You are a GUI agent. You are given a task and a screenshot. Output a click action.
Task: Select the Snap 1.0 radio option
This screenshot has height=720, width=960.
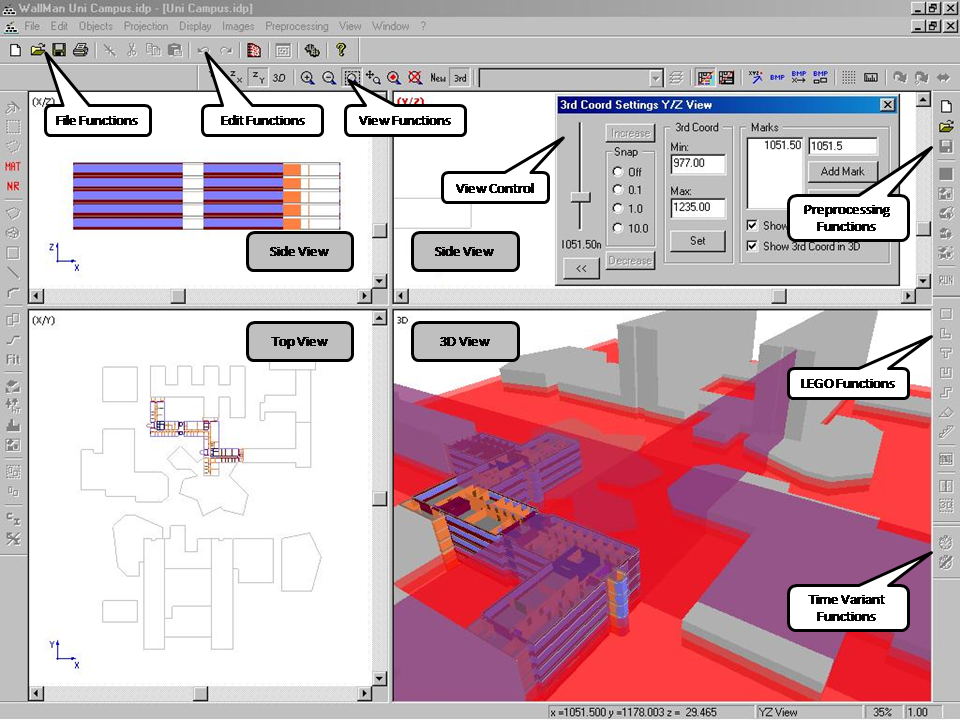pos(618,209)
